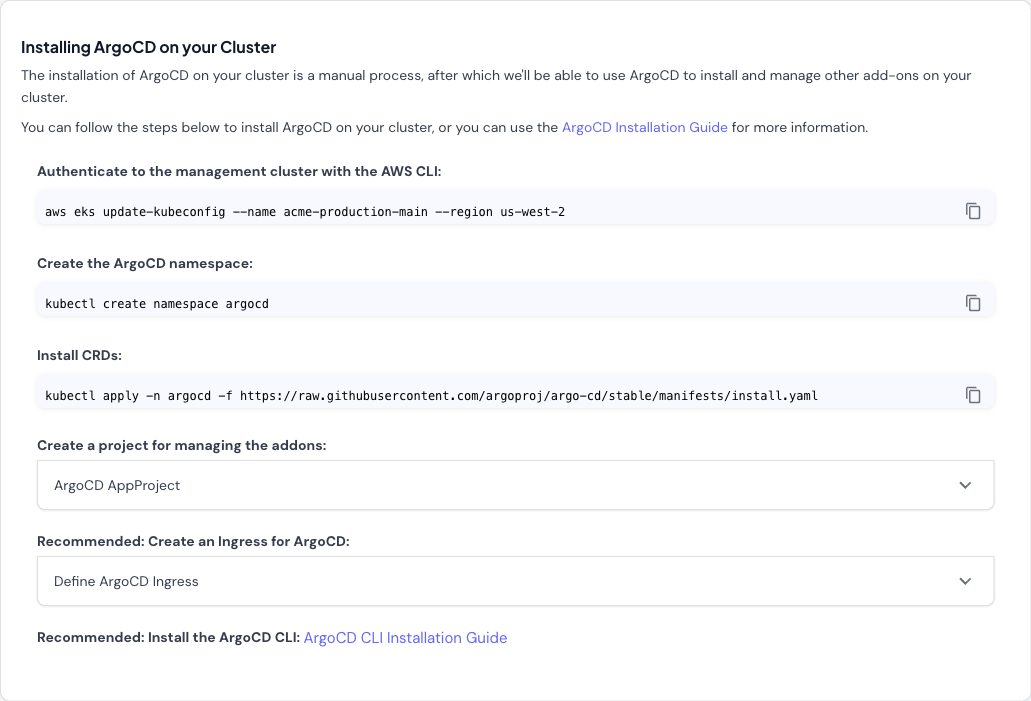The width and height of the screenshot is (1031, 701).
Task: Select the kubectl apply install.yaml command text
Action: click(430, 395)
